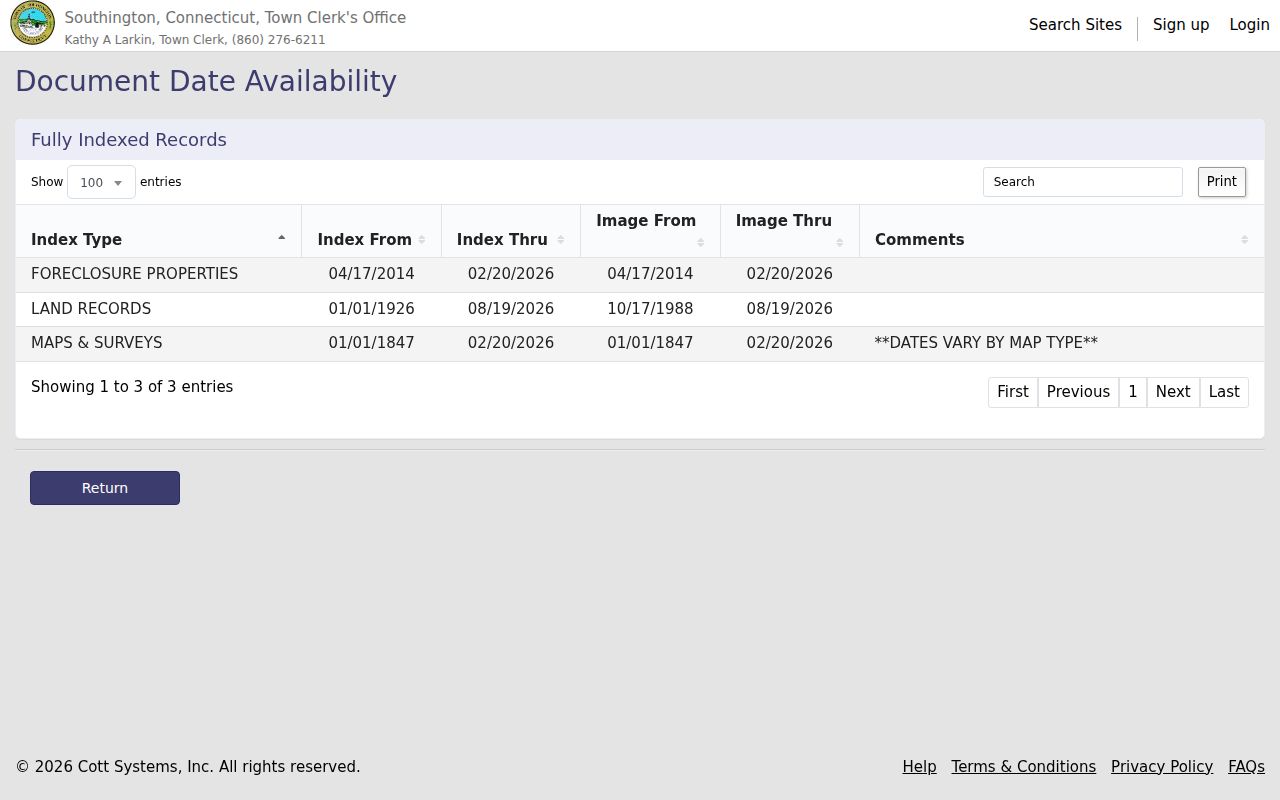
Task: Open the Privacy Policy link
Action: [x=1161, y=767]
